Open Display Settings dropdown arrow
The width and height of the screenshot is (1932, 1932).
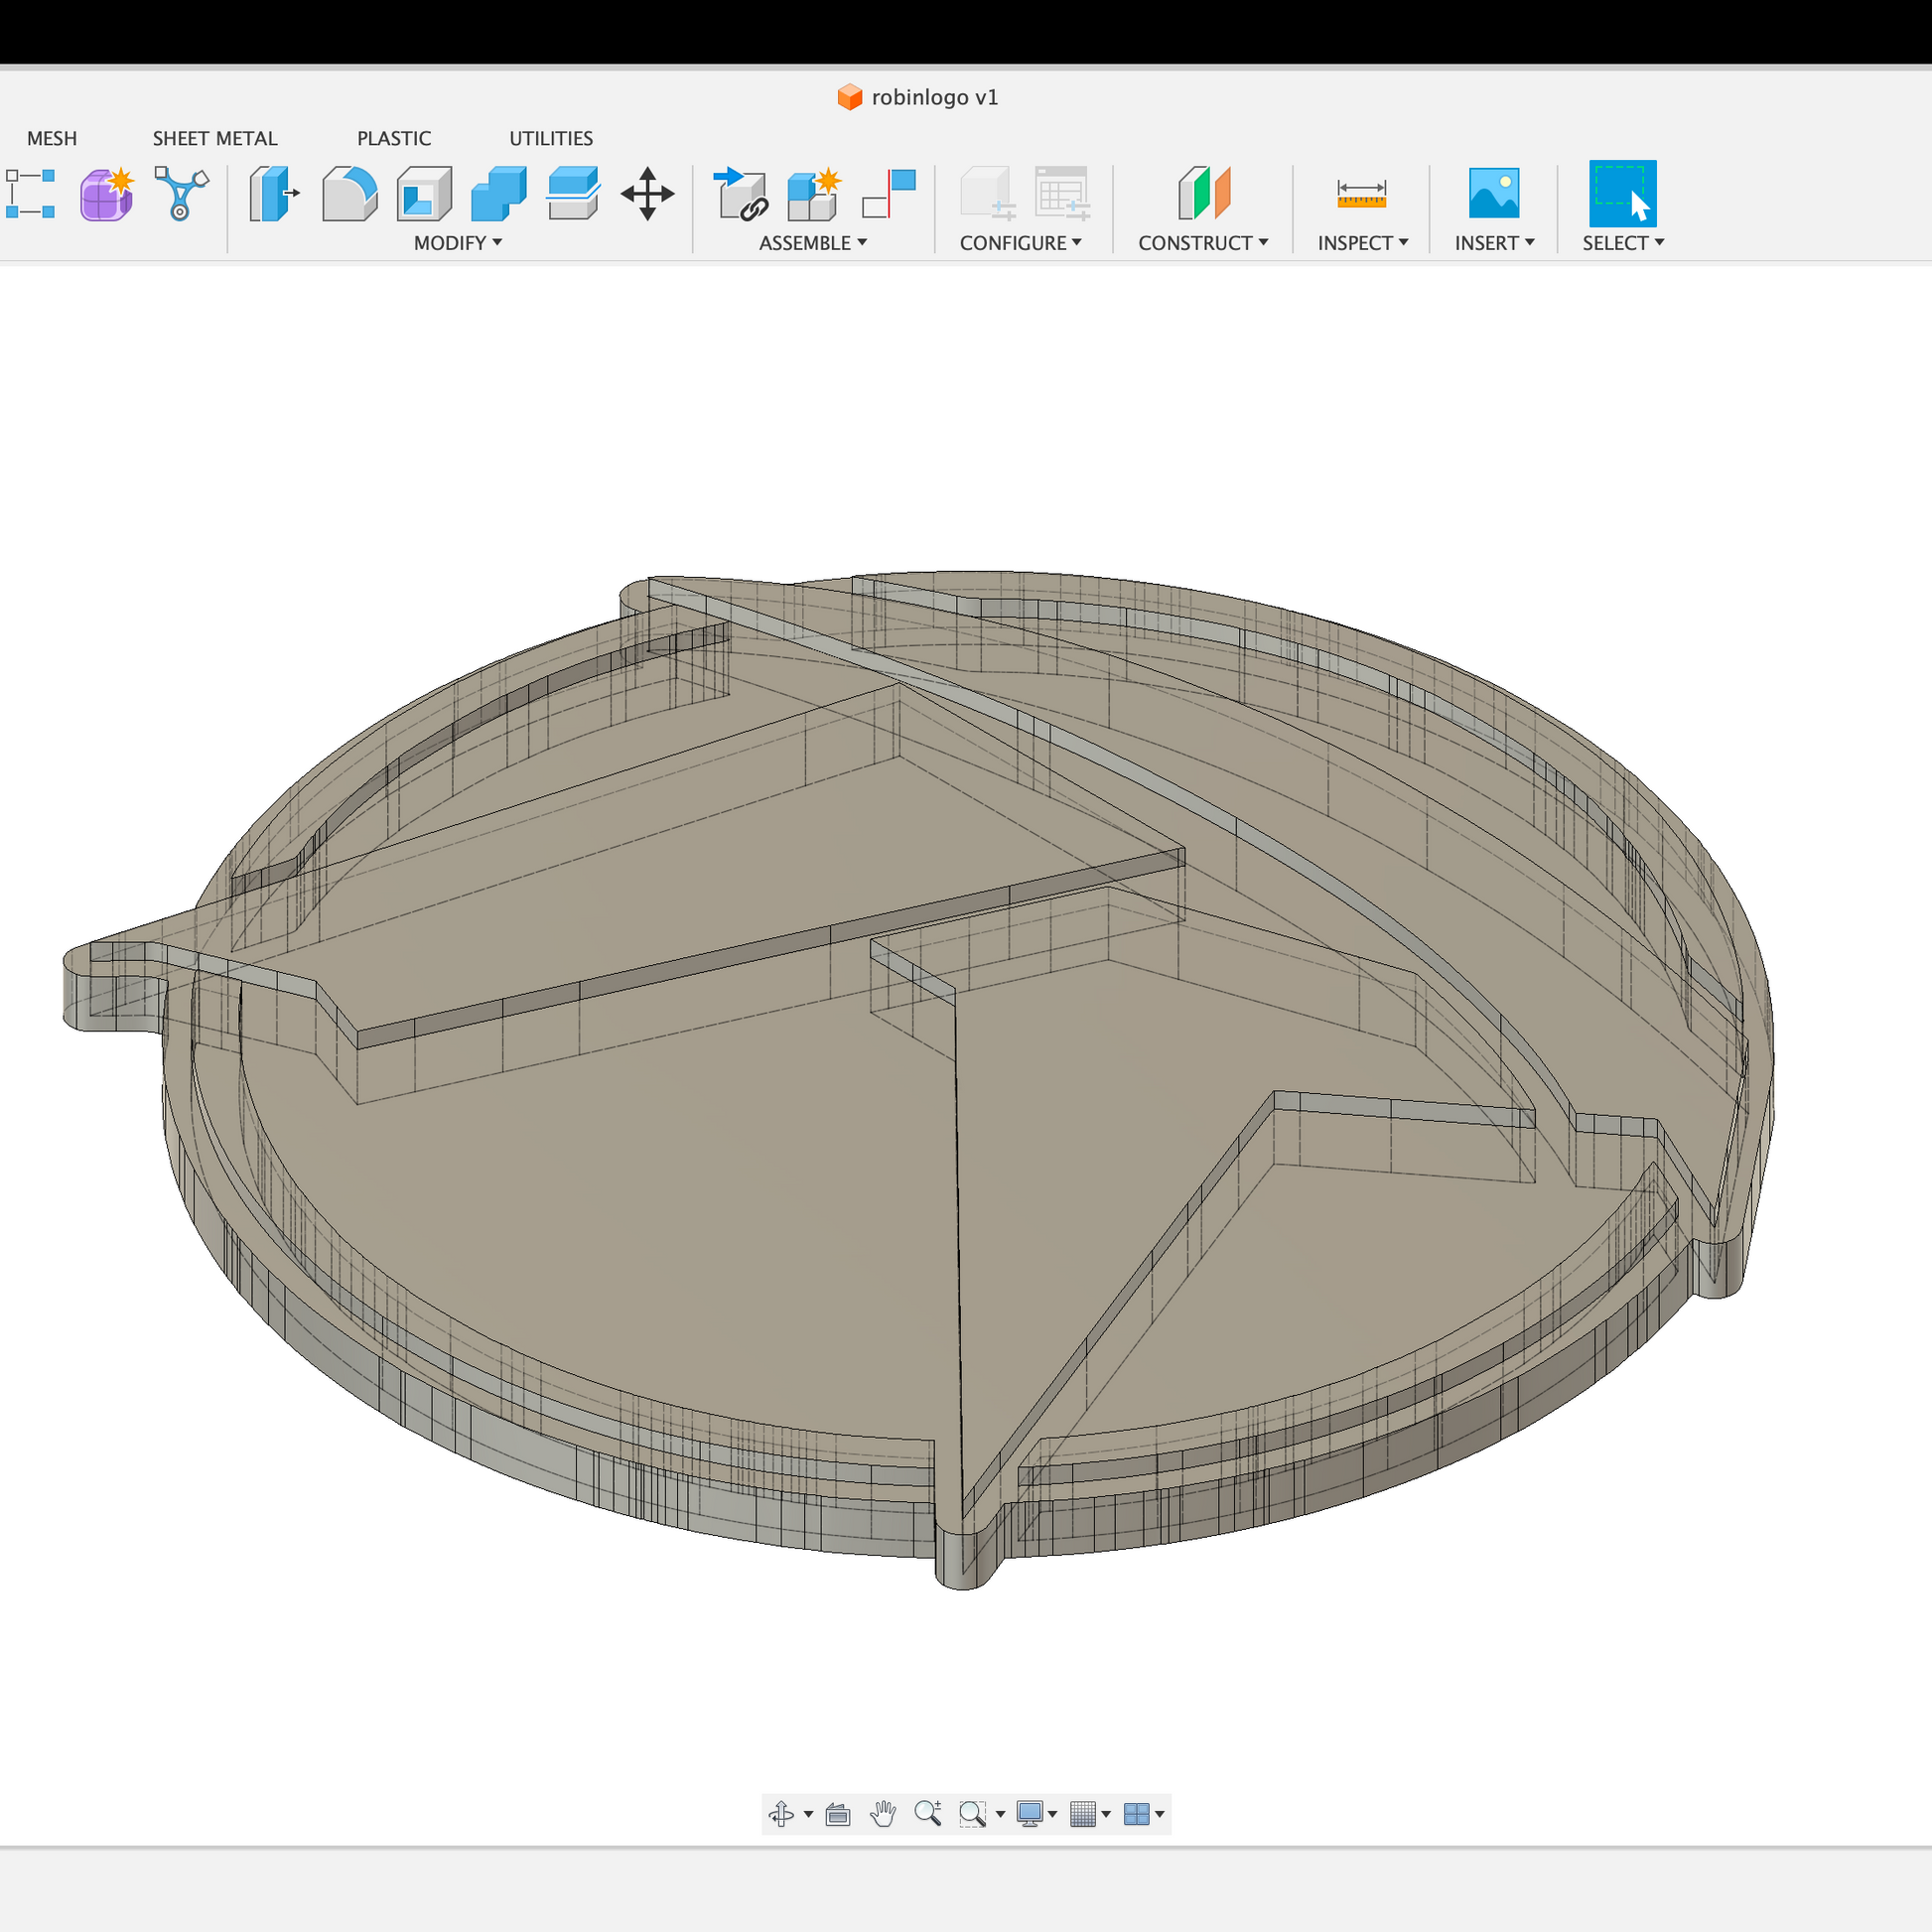[1052, 1814]
